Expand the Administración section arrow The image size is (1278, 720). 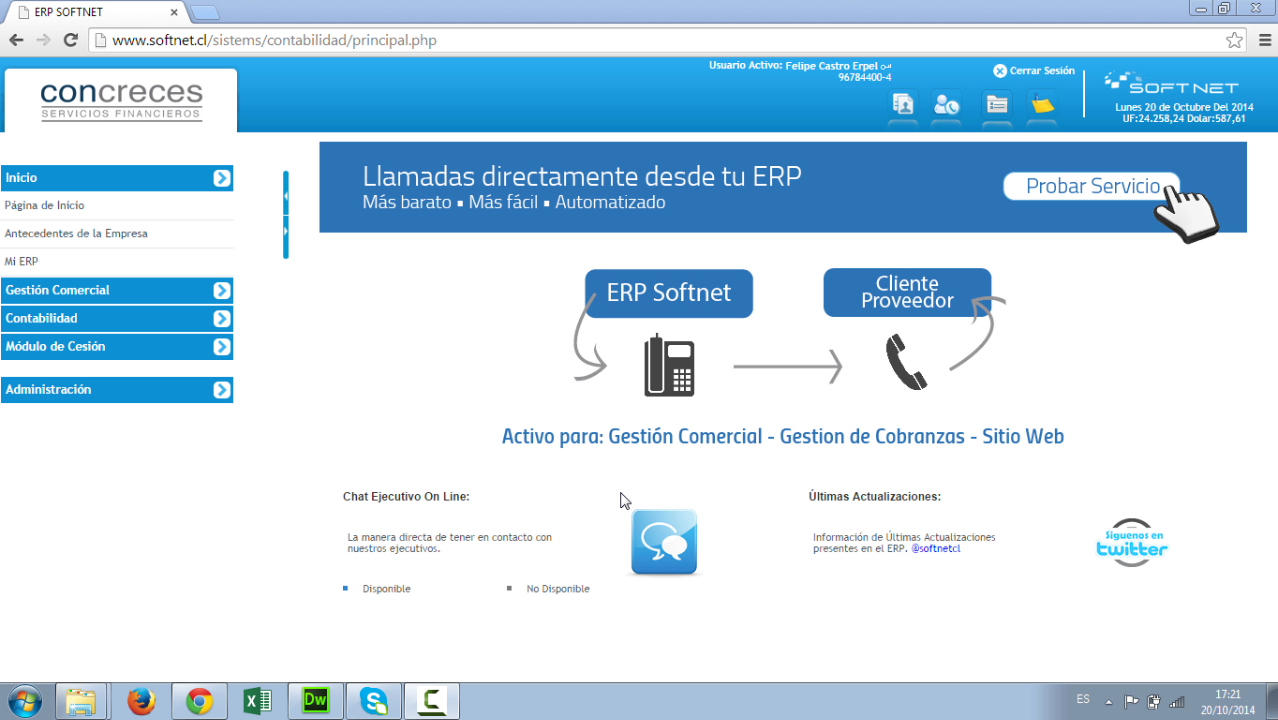coord(222,390)
